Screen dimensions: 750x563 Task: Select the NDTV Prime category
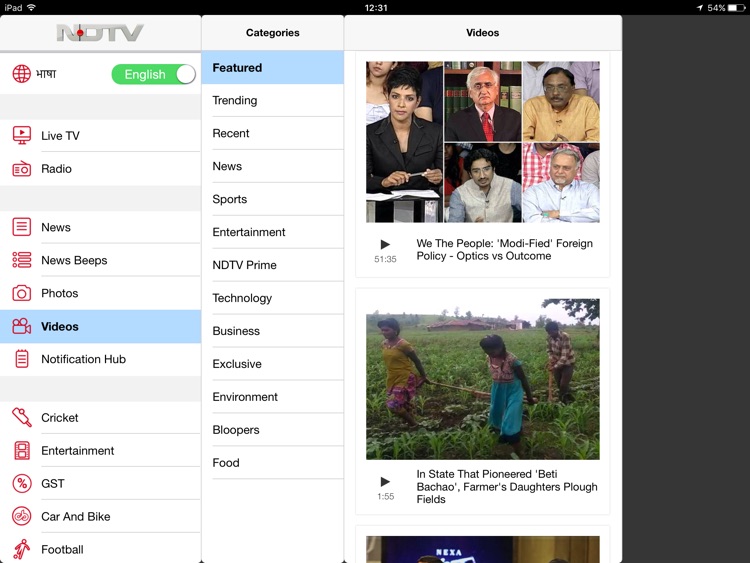click(273, 265)
